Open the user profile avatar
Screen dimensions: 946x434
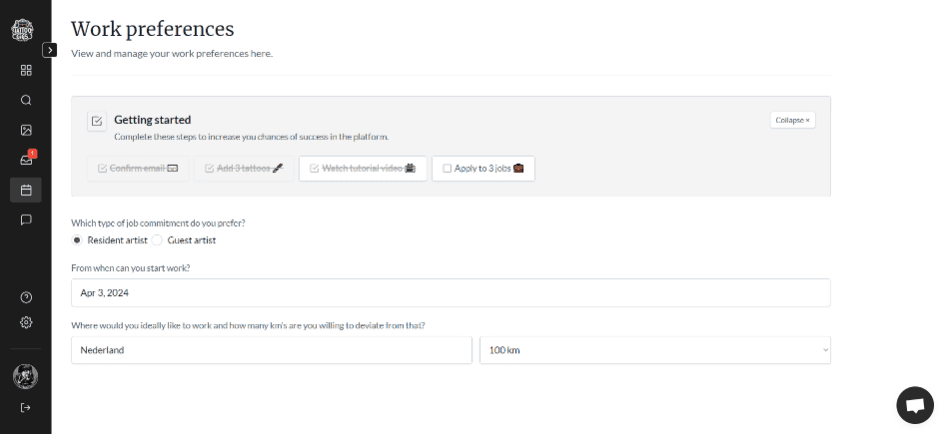tap(25, 377)
